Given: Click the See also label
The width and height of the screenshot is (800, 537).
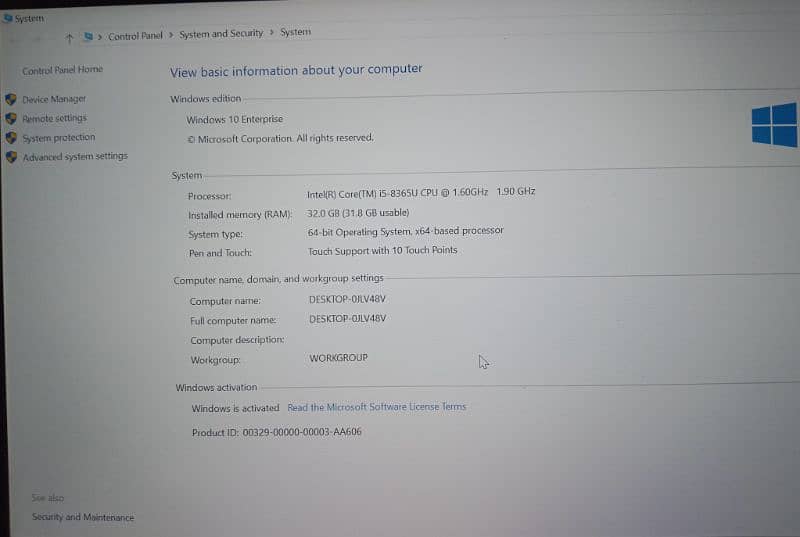Looking at the screenshot, I should pos(48,498).
